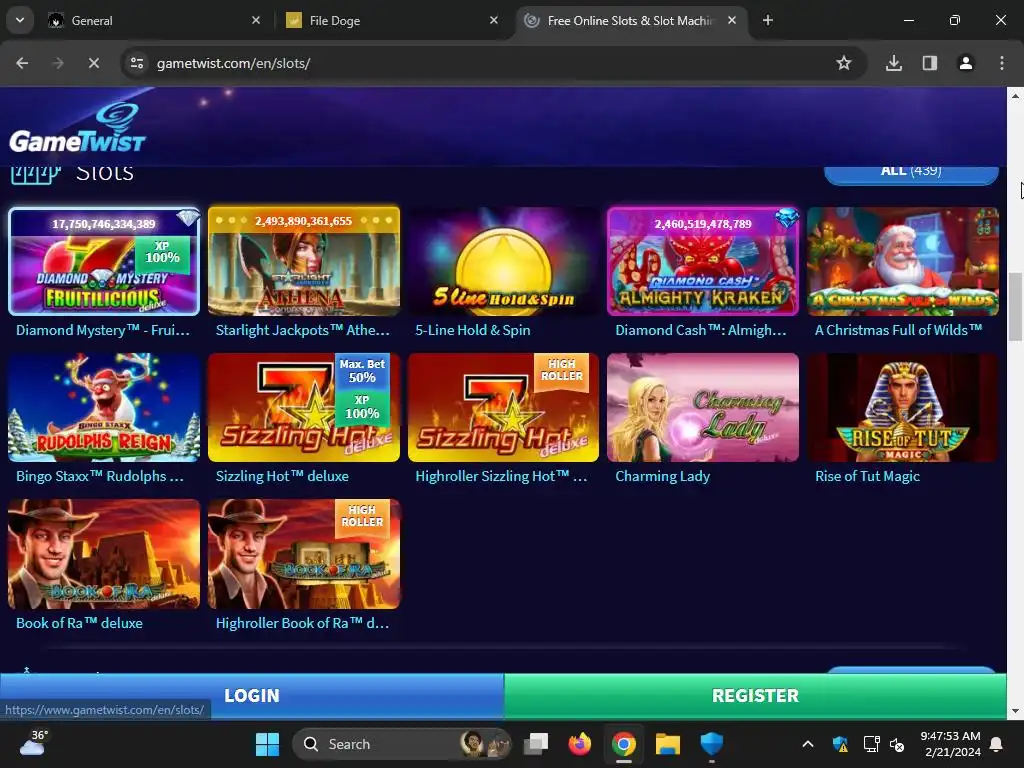This screenshot has width=1024, height=768.
Task: Open Task View on the taskbar
Action: point(536,744)
